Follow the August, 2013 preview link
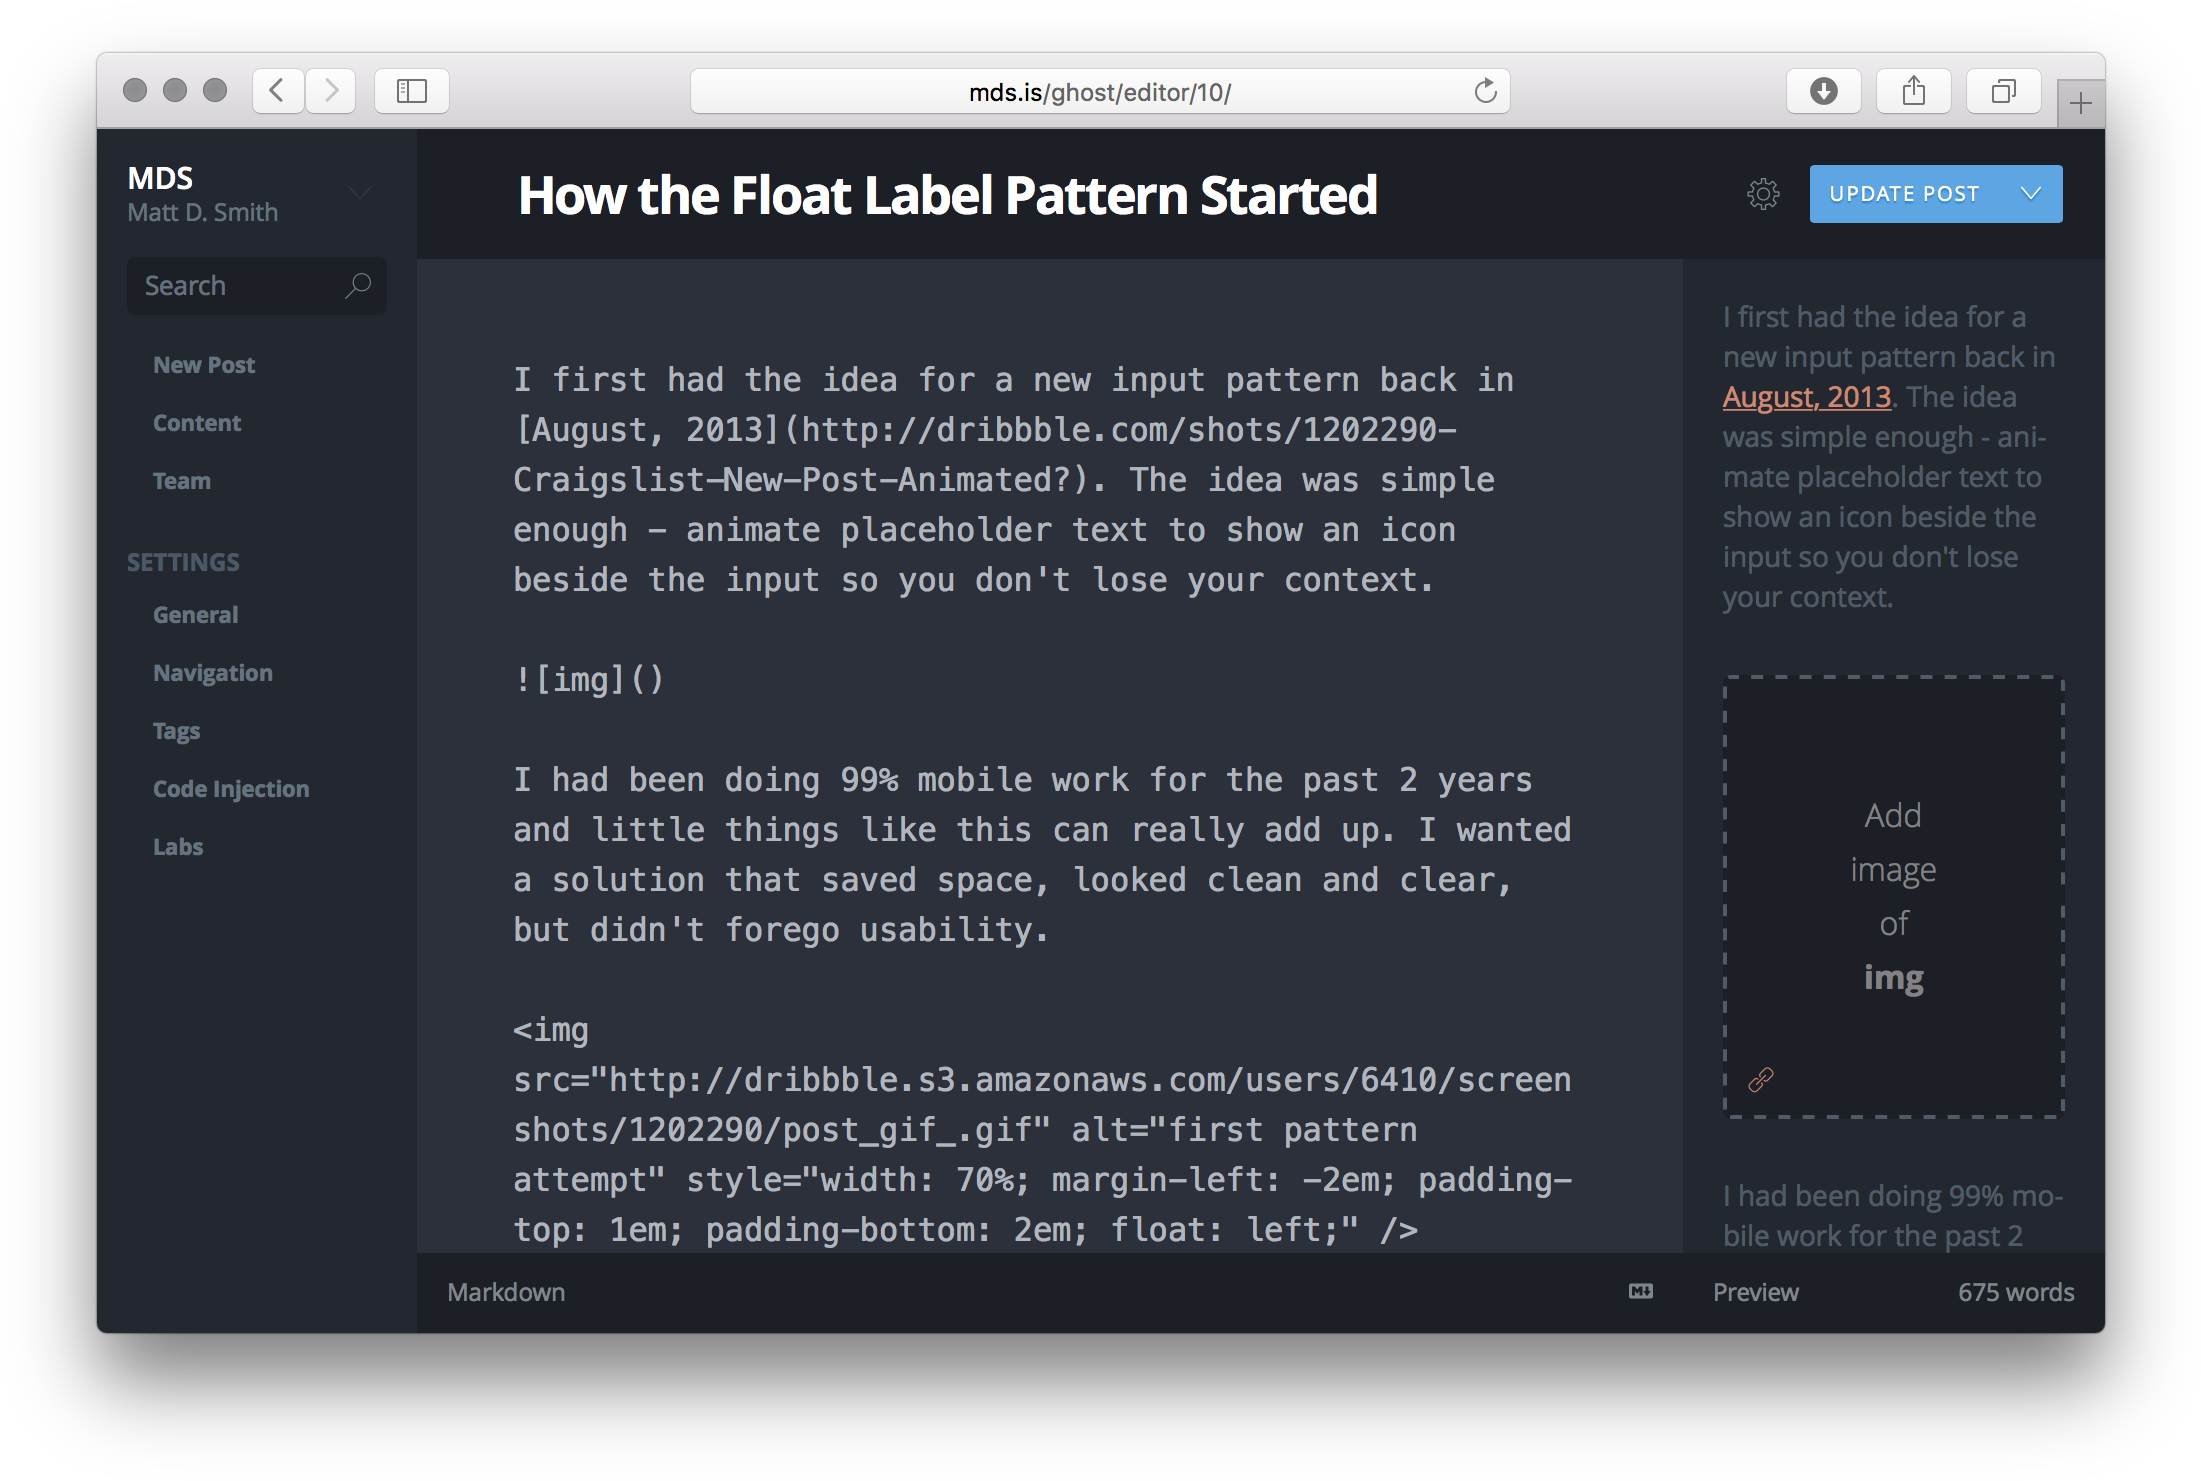Screen dimensions: 2201x1481 [1806, 397]
